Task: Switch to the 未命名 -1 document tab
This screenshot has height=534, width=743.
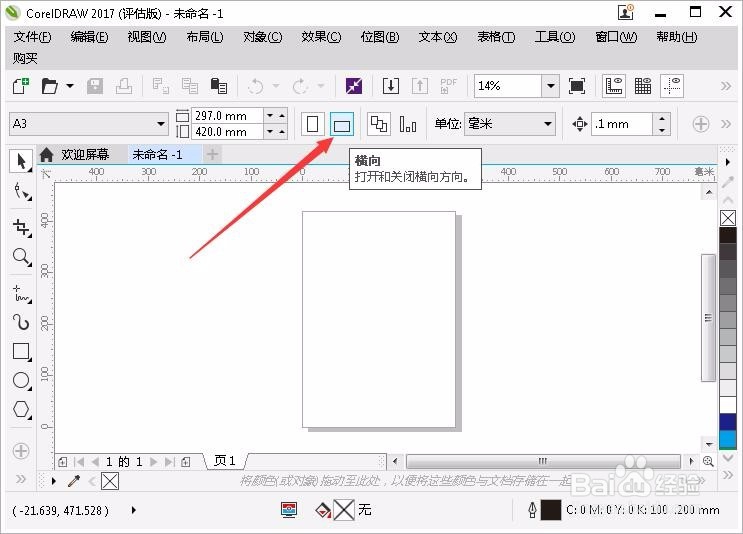Action: tap(157, 154)
